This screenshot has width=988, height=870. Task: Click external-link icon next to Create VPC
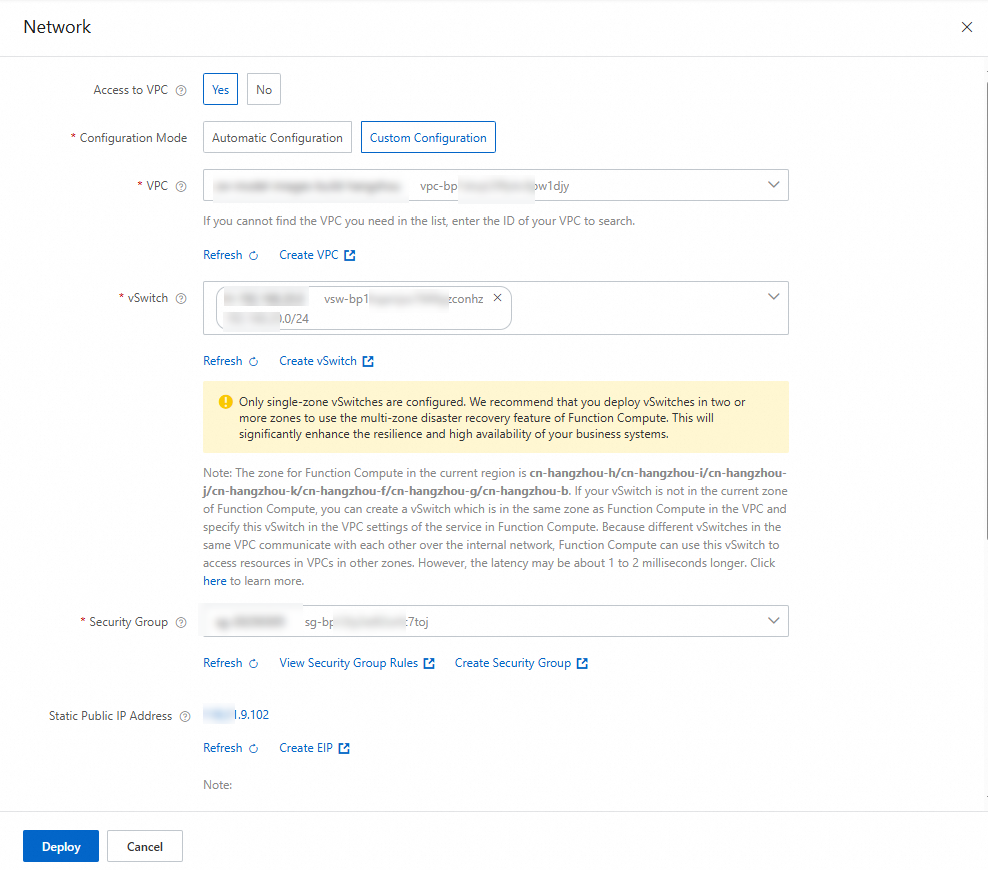[x=350, y=255]
